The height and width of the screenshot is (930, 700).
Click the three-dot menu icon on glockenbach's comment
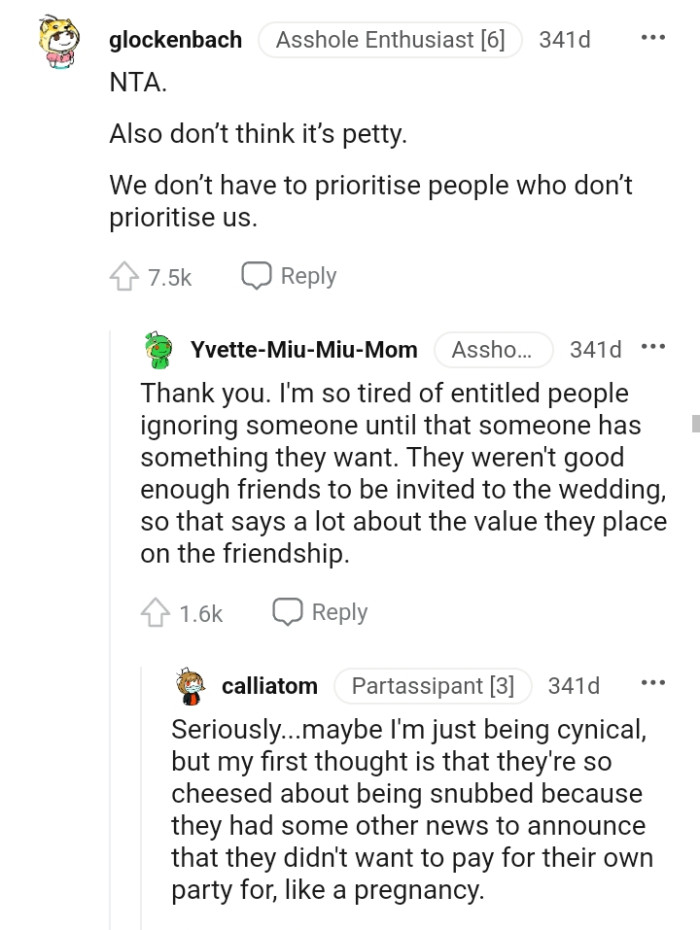651,37
